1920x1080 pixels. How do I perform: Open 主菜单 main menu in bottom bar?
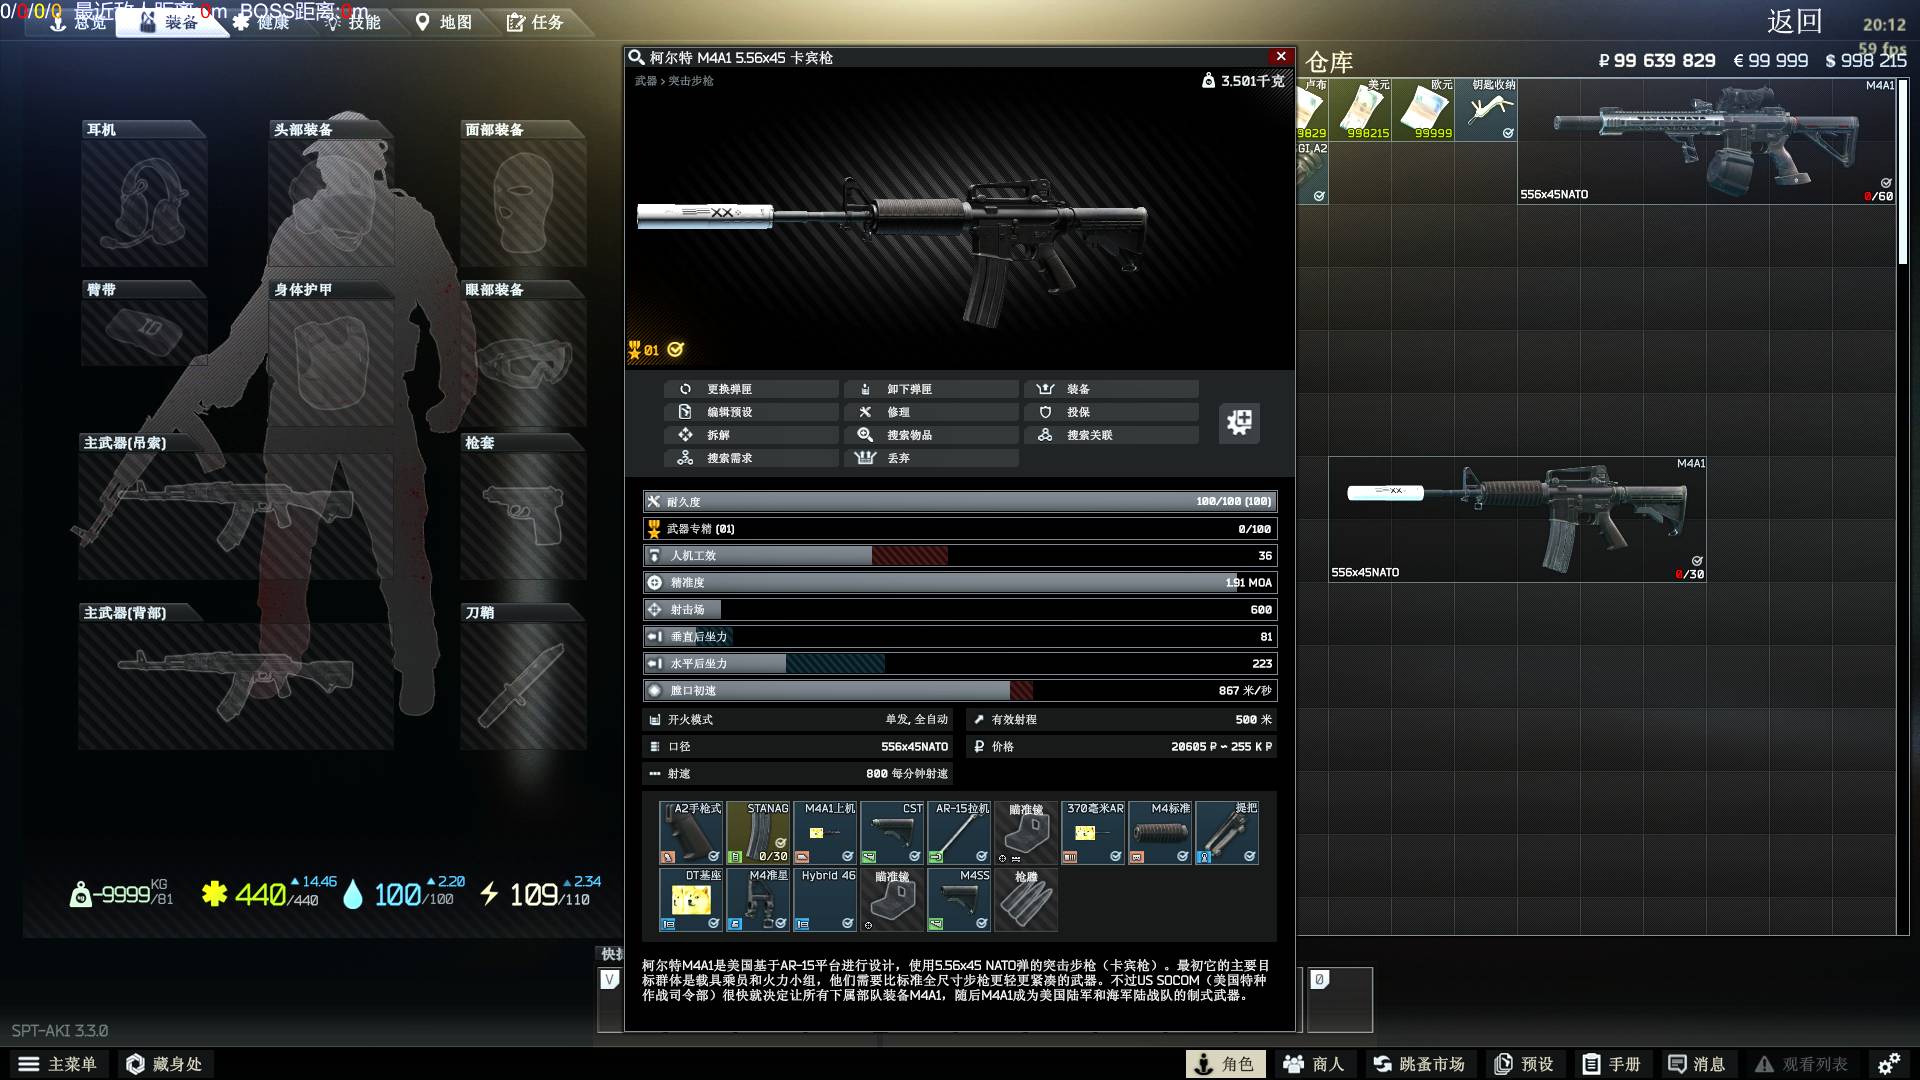coord(58,1064)
